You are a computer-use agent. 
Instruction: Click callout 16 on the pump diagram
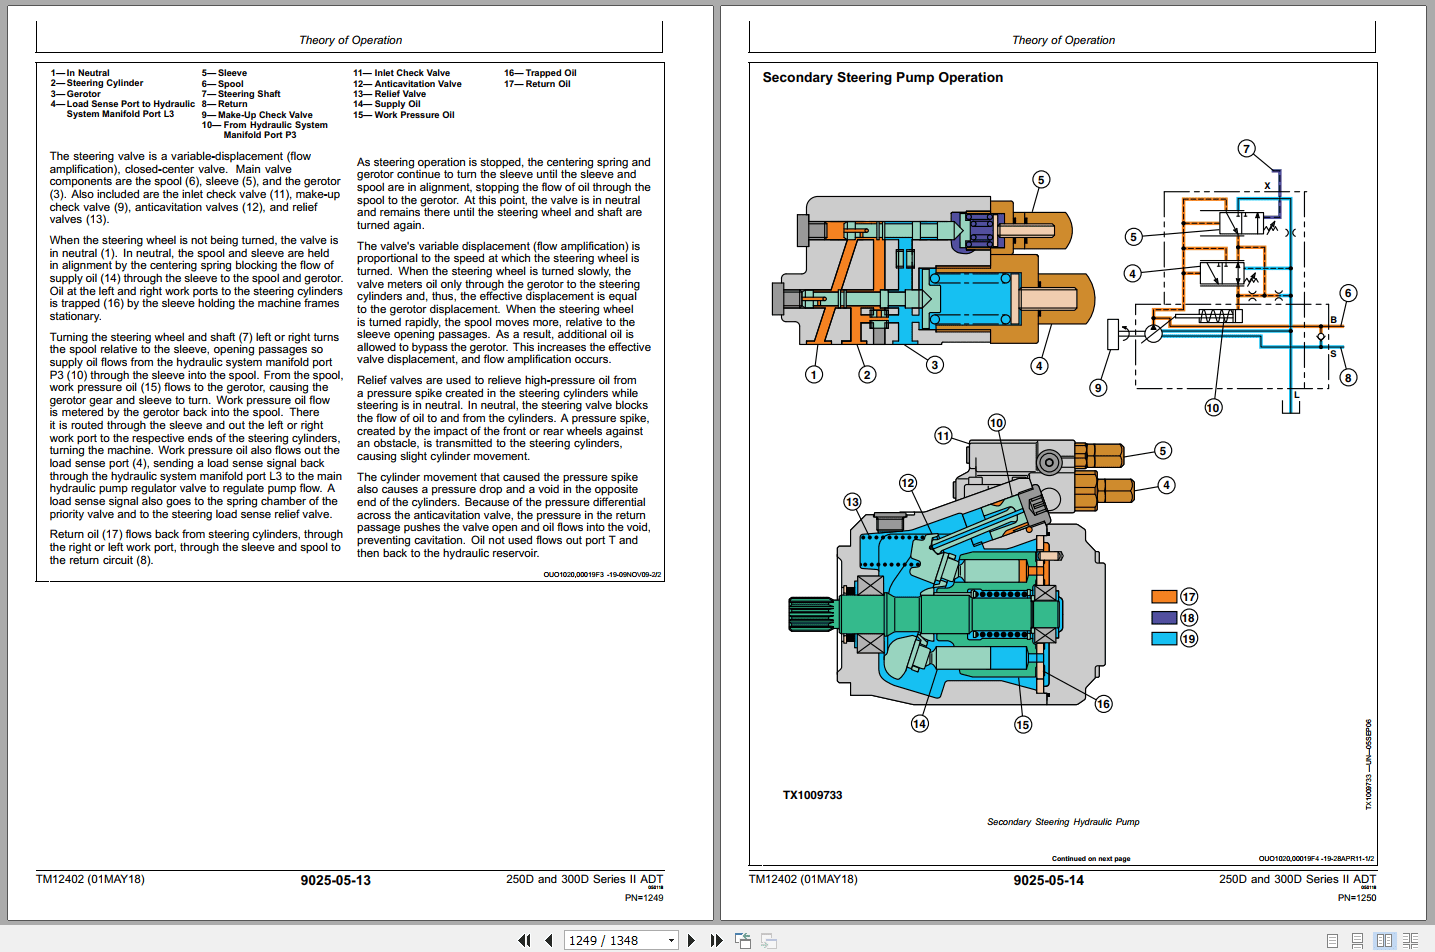pyautogui.click(x=1103, y=704)
